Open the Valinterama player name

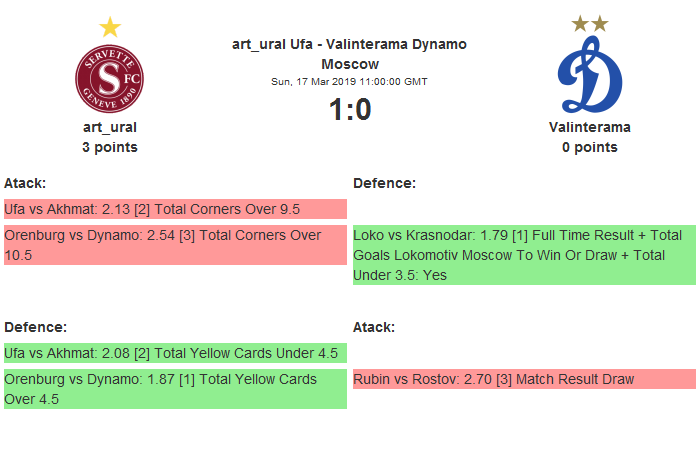[589, 127]
